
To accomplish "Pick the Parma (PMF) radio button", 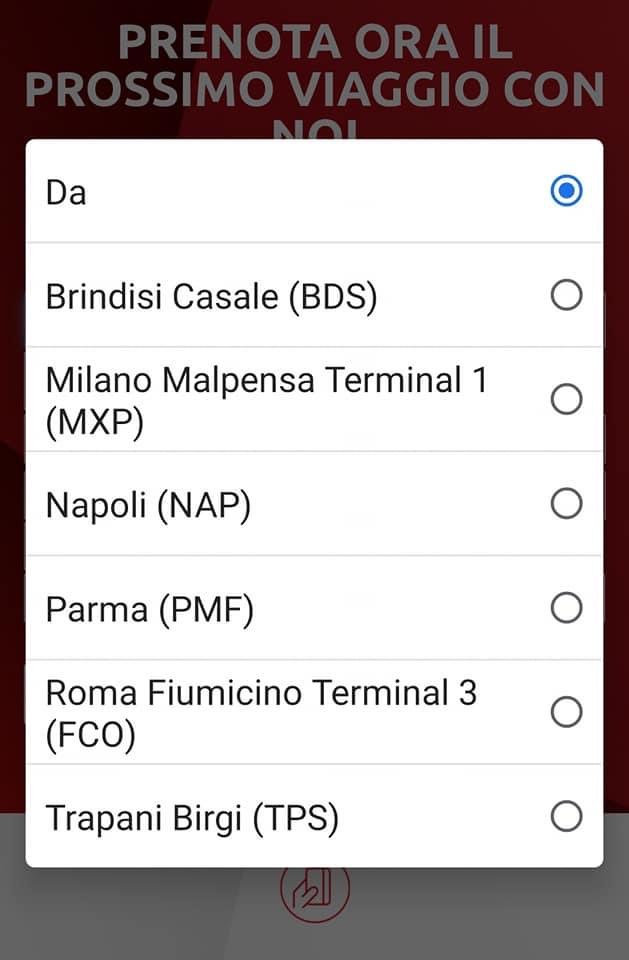I will tap(566, 608).
